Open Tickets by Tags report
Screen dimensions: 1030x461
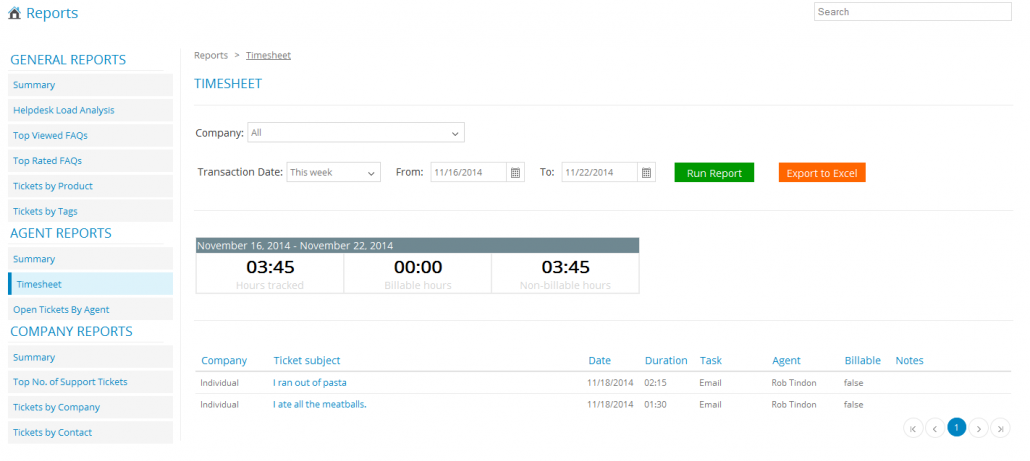[x=91, y=211]
